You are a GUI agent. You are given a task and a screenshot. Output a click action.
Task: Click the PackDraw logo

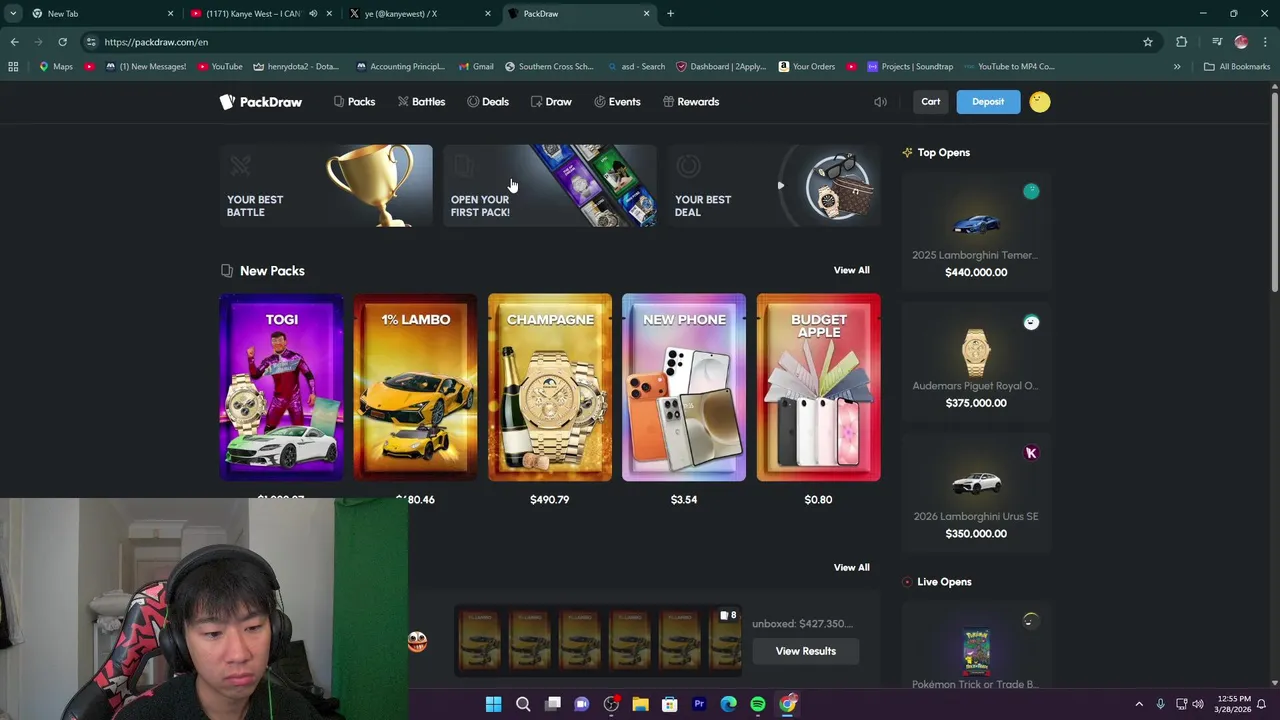pos(260,102)
